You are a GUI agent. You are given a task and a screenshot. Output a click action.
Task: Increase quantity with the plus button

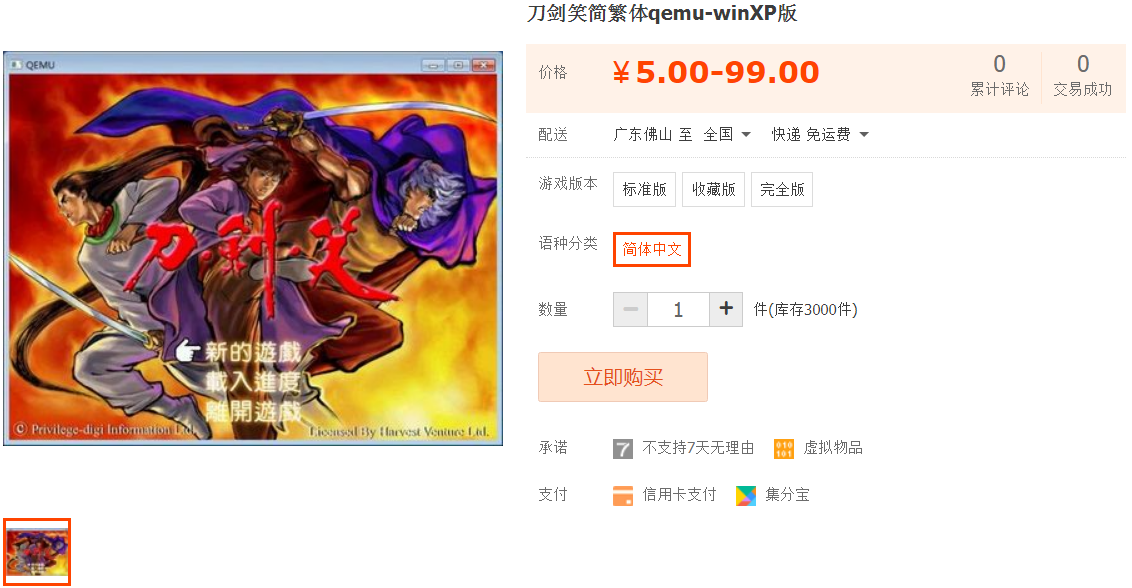point(726,309)
